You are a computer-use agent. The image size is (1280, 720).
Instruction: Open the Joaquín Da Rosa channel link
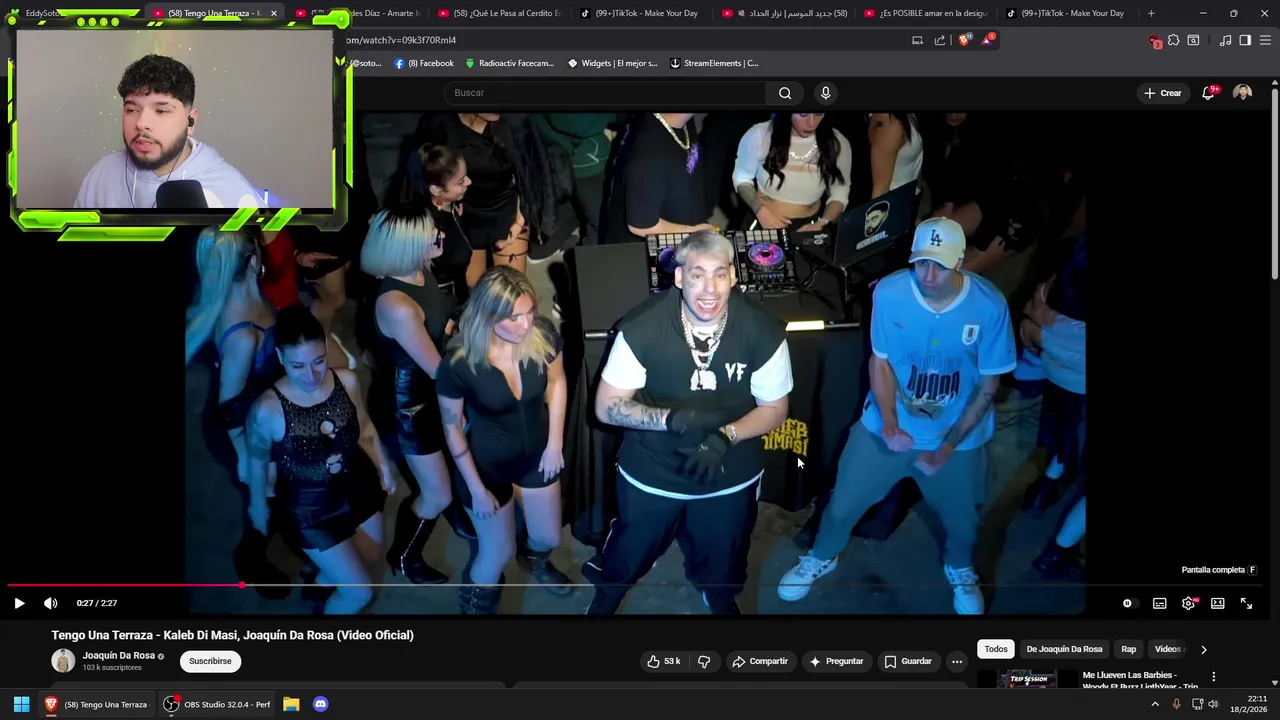click(118, 656)
